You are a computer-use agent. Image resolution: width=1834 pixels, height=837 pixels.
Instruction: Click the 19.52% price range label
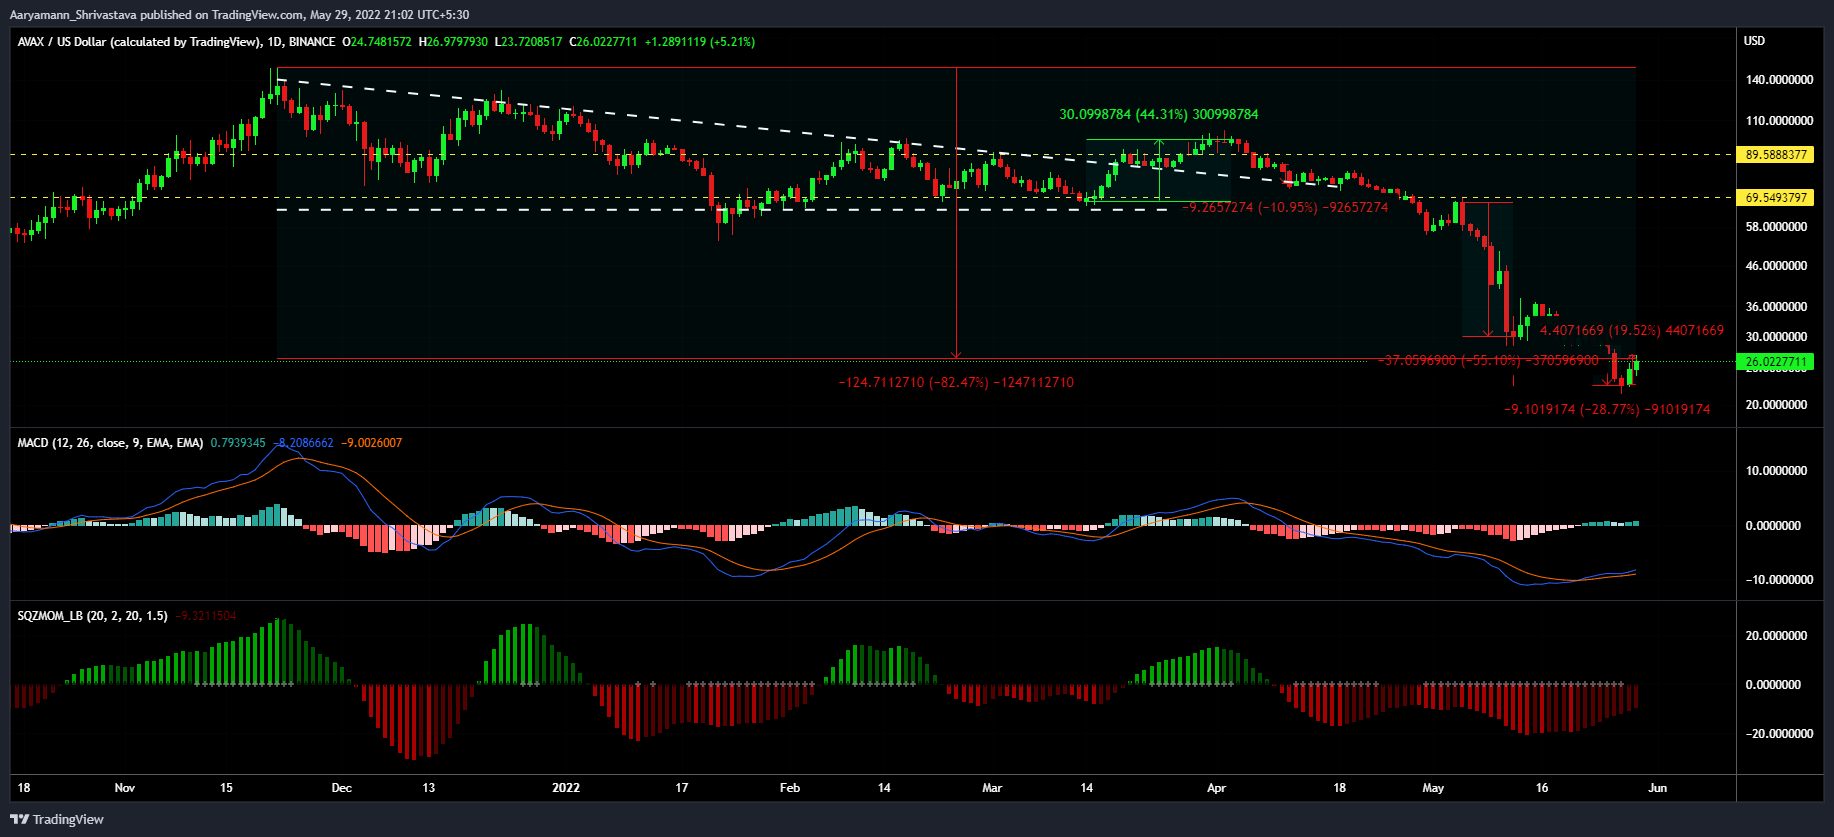(x=1631, y=330)
